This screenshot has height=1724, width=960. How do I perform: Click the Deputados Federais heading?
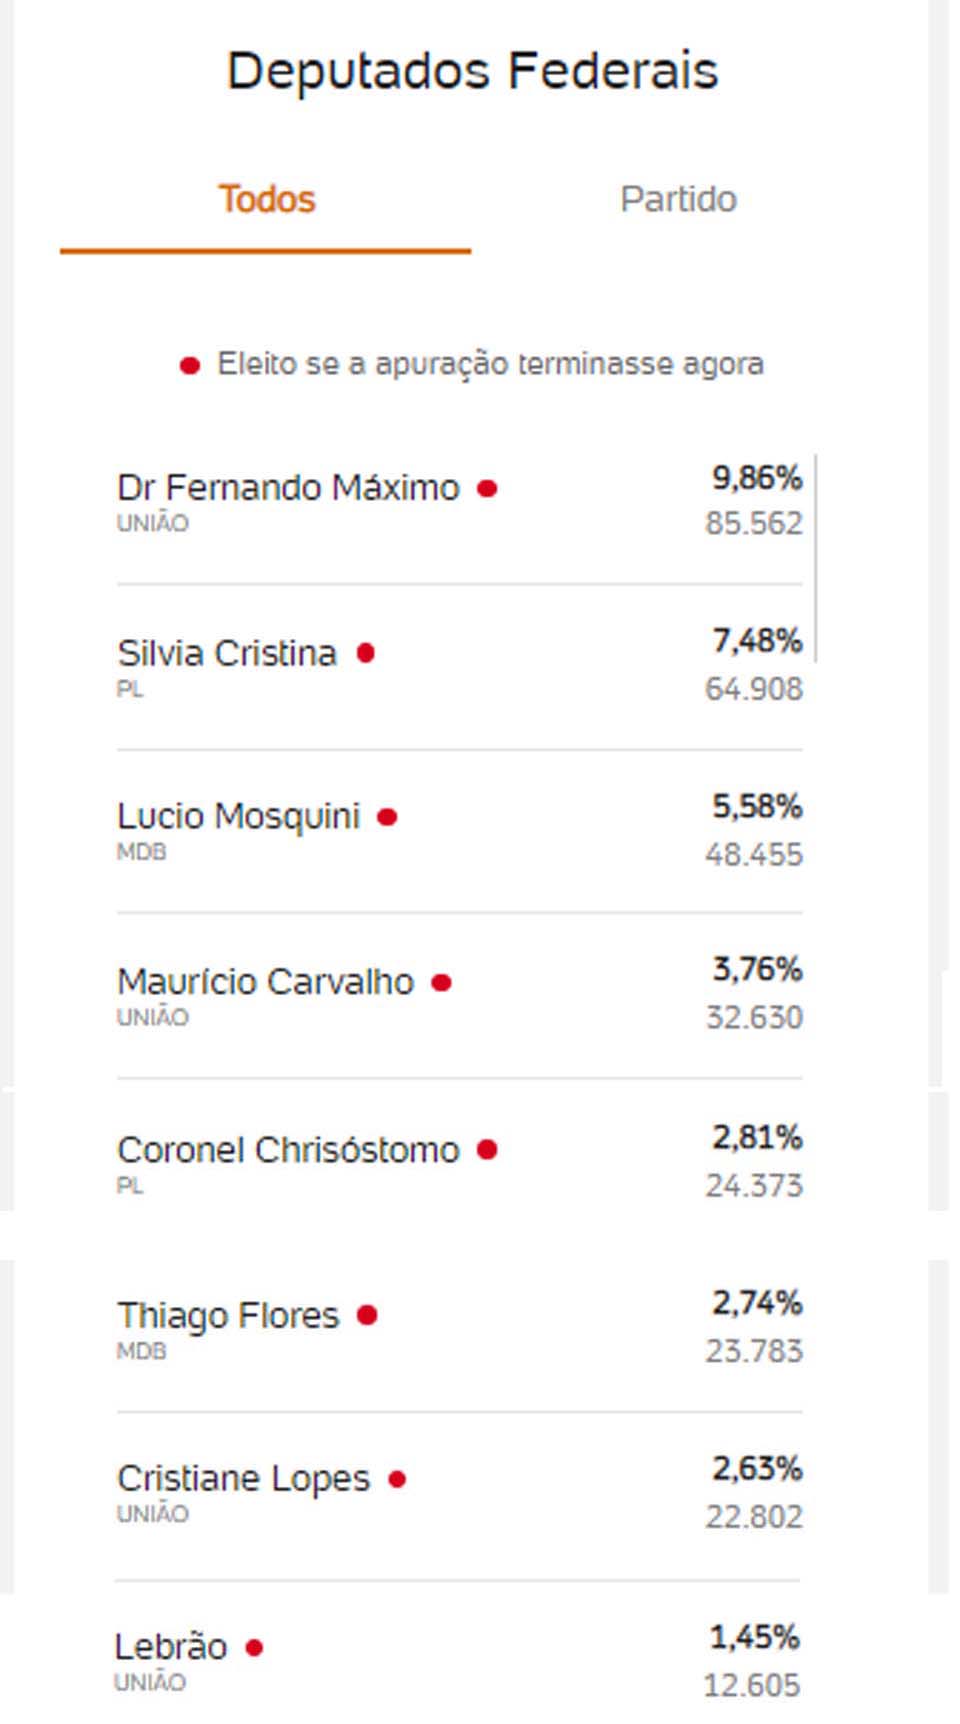pyautogui.click(x=473, y=71)
